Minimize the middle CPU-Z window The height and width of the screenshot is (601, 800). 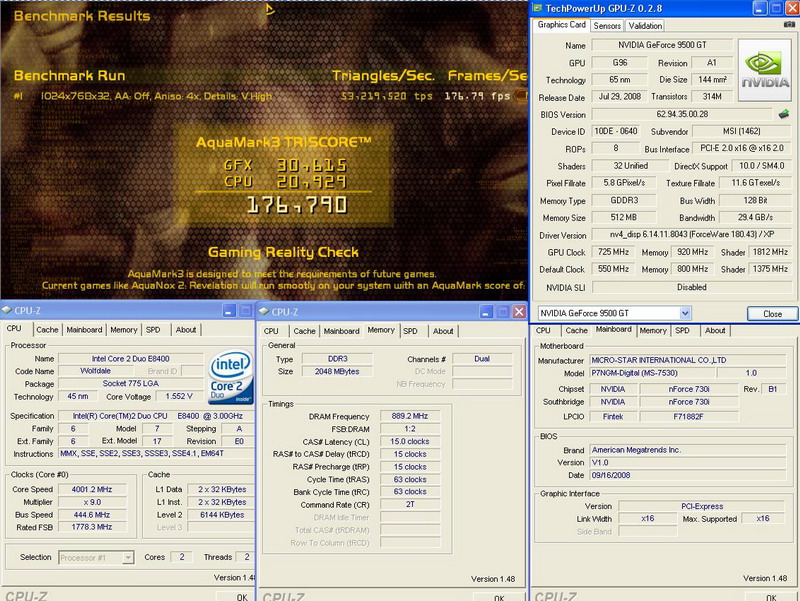pyautogui.click(x=486, y=312)
